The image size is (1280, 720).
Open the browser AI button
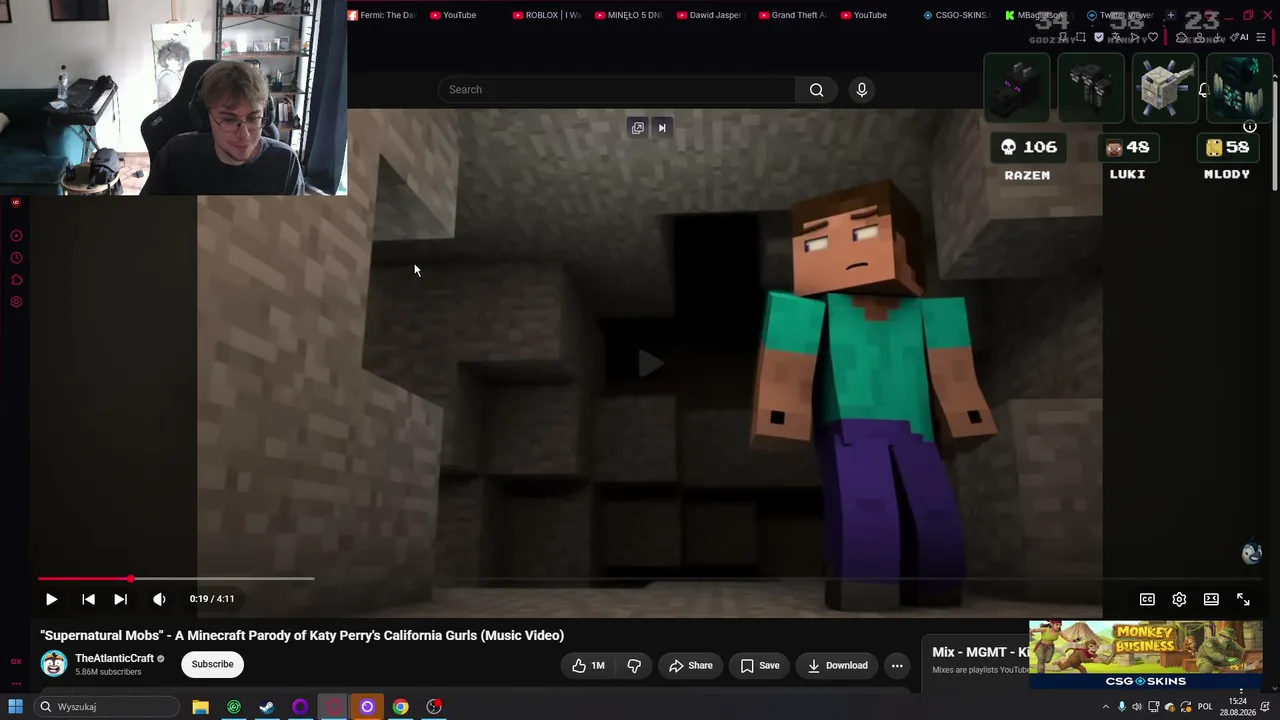[1241, 37]
